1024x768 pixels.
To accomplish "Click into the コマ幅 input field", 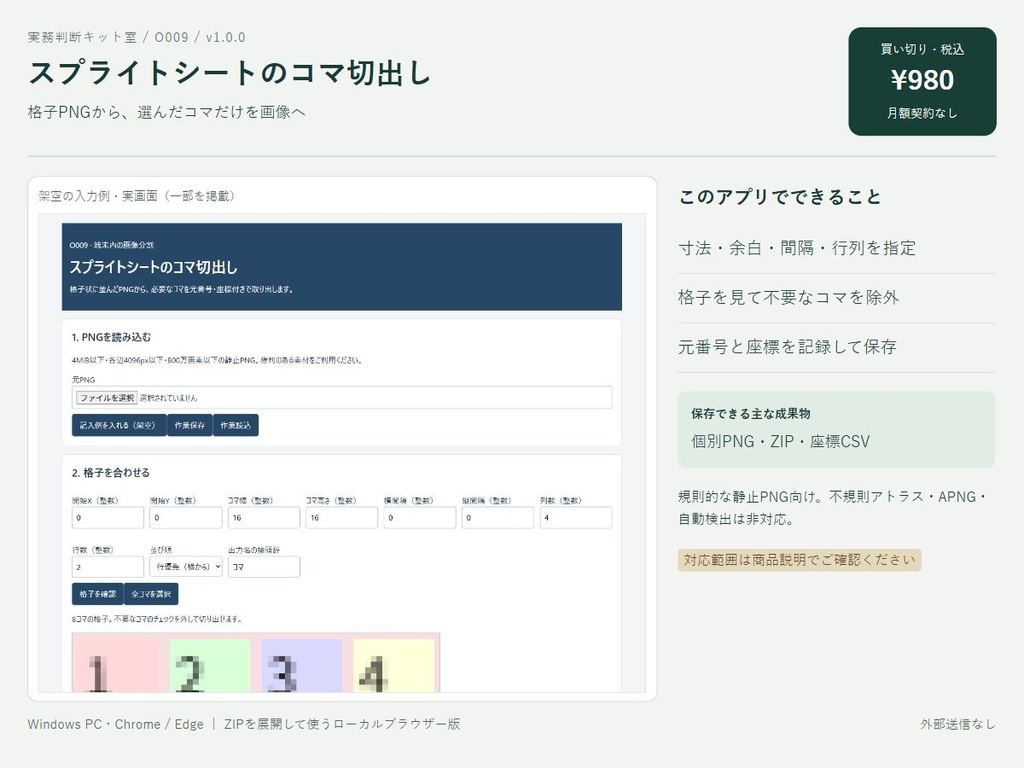I will tap(264, 517).
